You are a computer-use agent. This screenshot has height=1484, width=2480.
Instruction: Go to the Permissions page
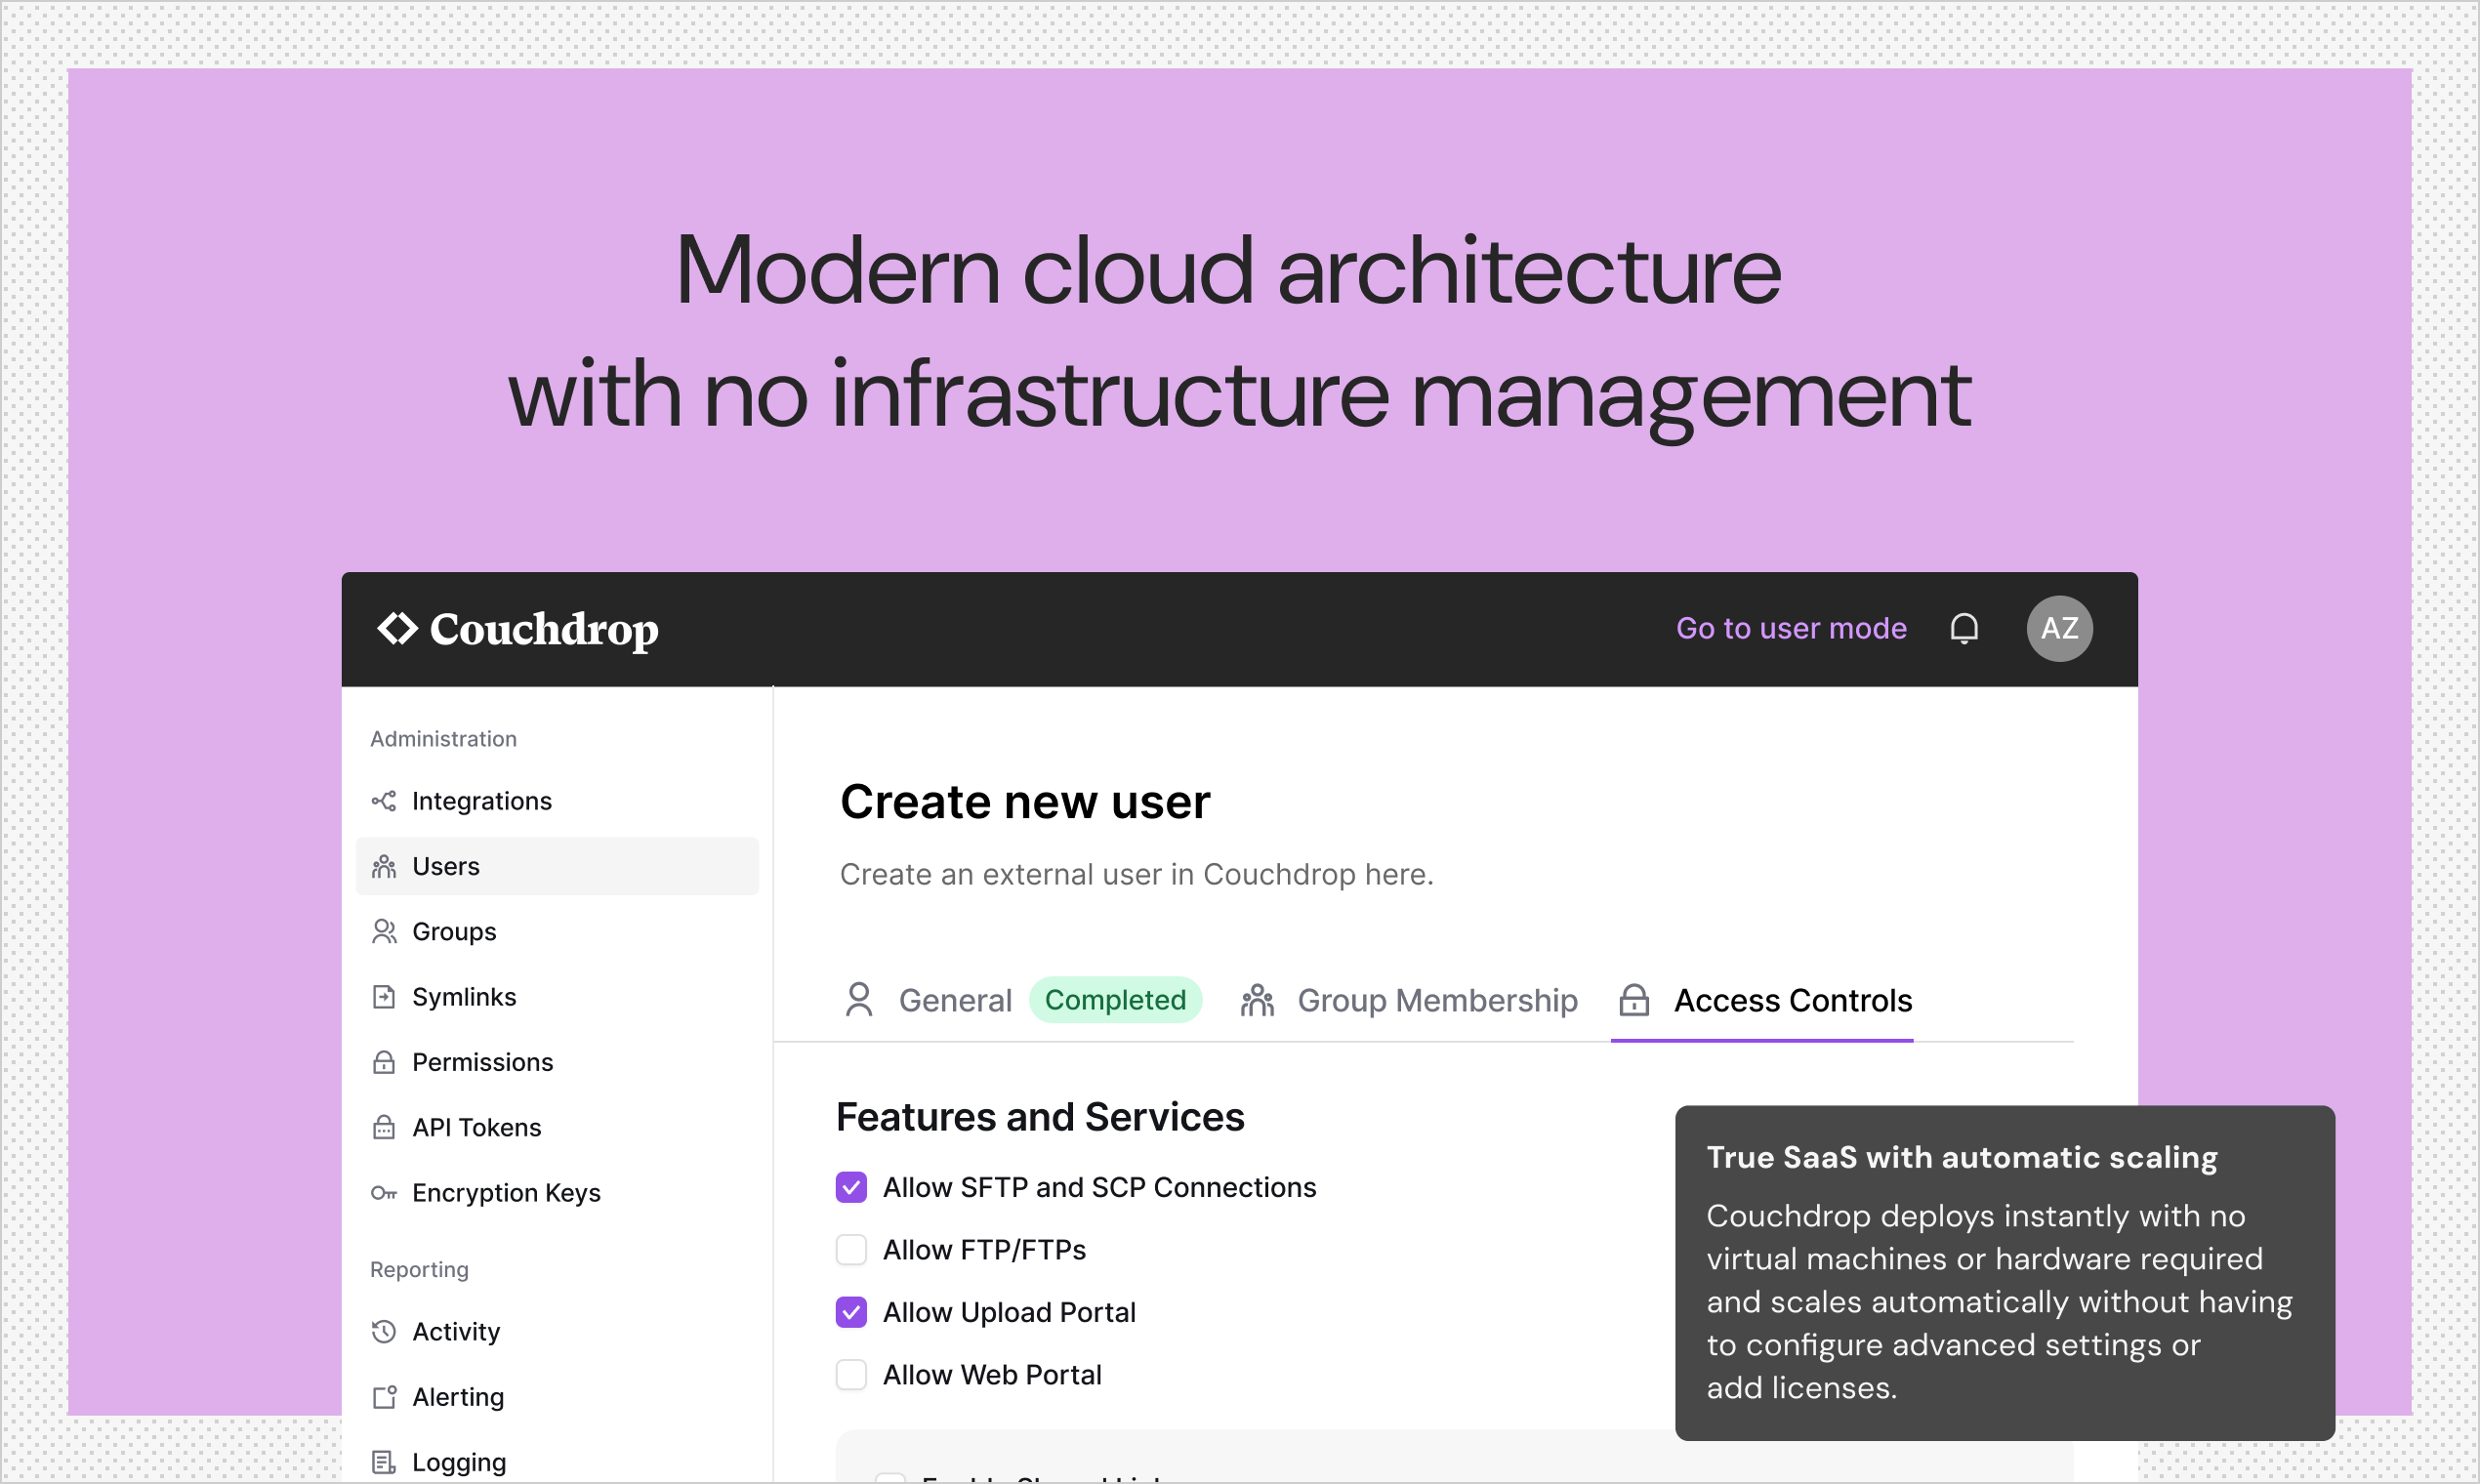click(481, 1062)
